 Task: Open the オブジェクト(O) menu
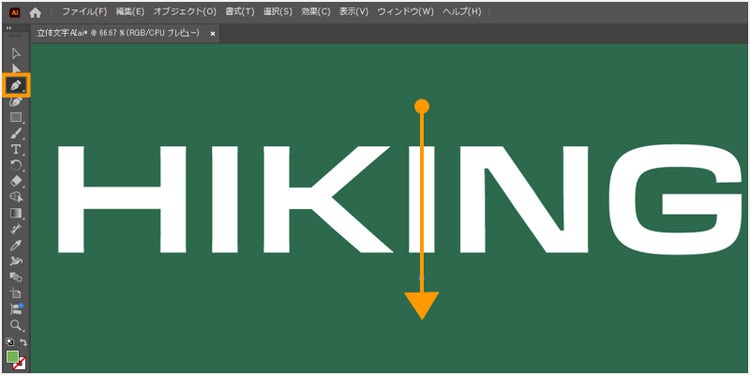click(185, 12)
